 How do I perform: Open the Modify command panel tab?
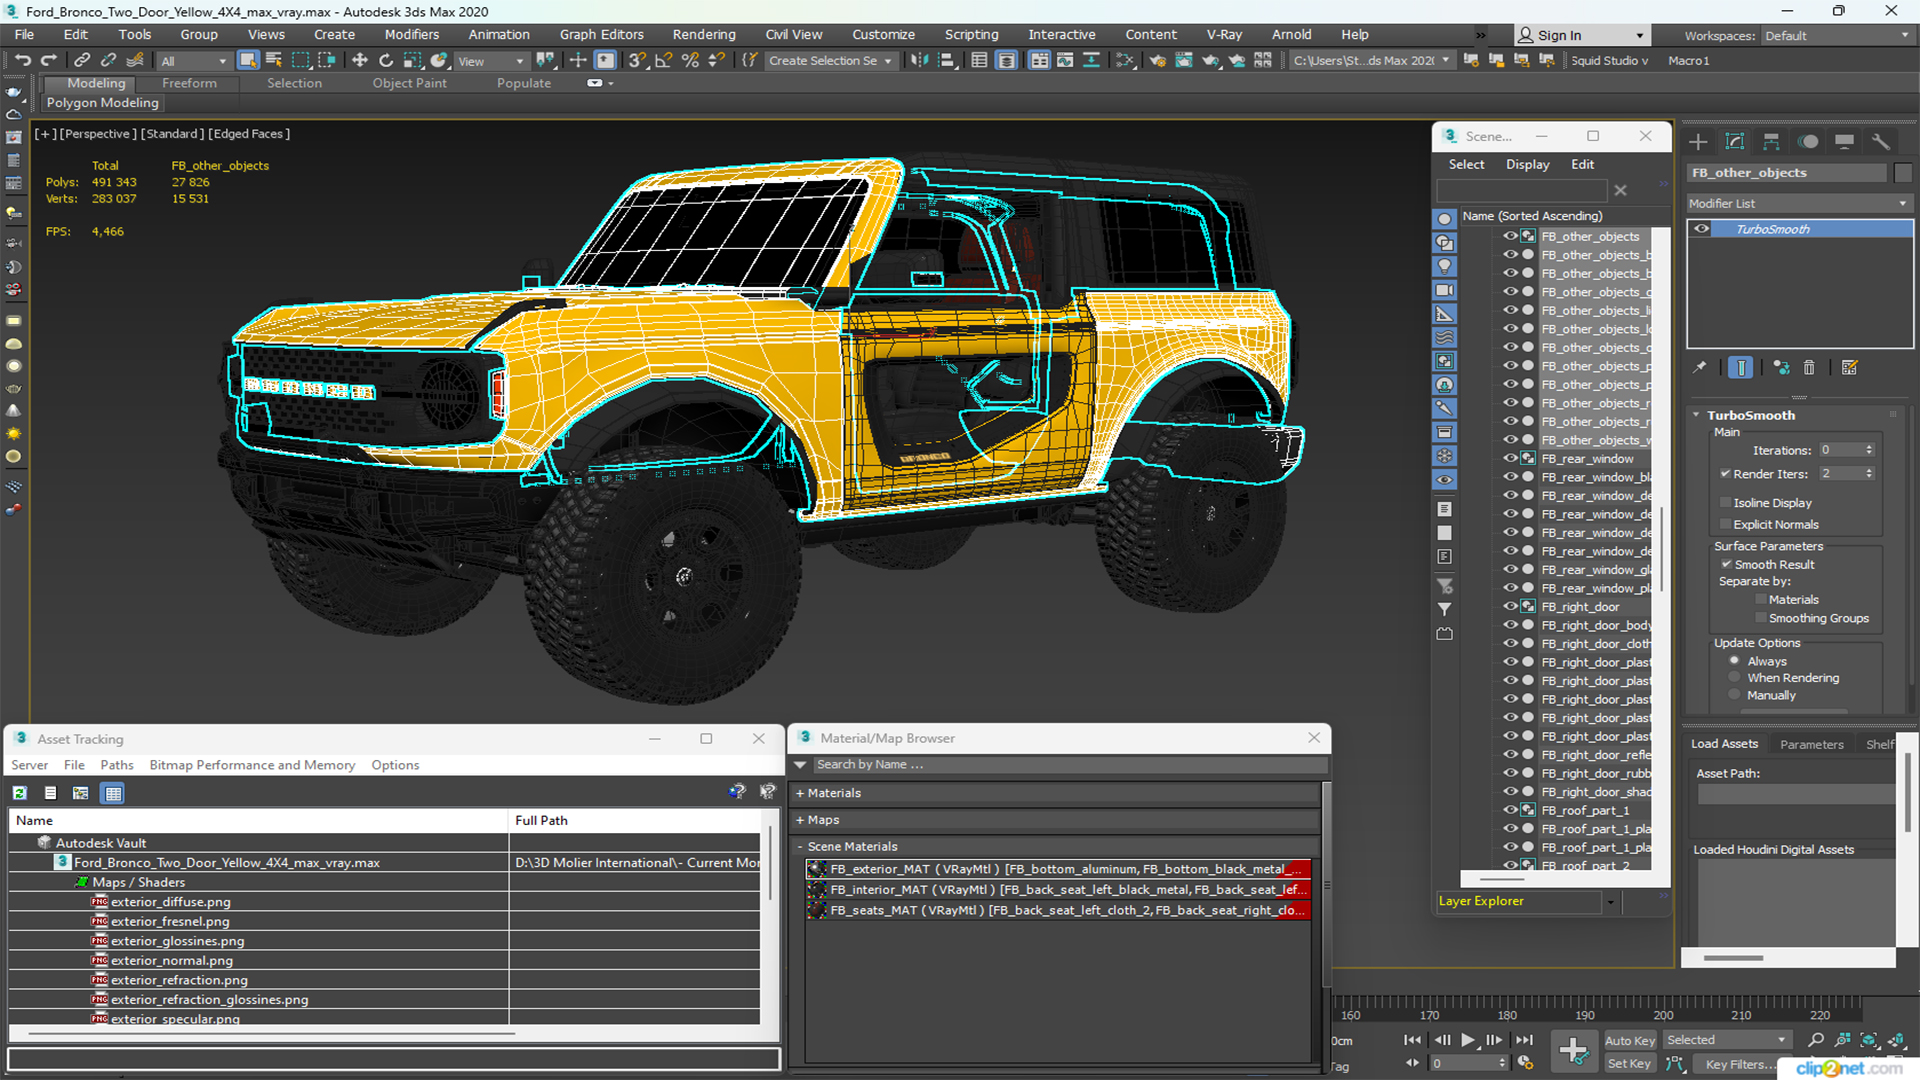(1735, 142)
